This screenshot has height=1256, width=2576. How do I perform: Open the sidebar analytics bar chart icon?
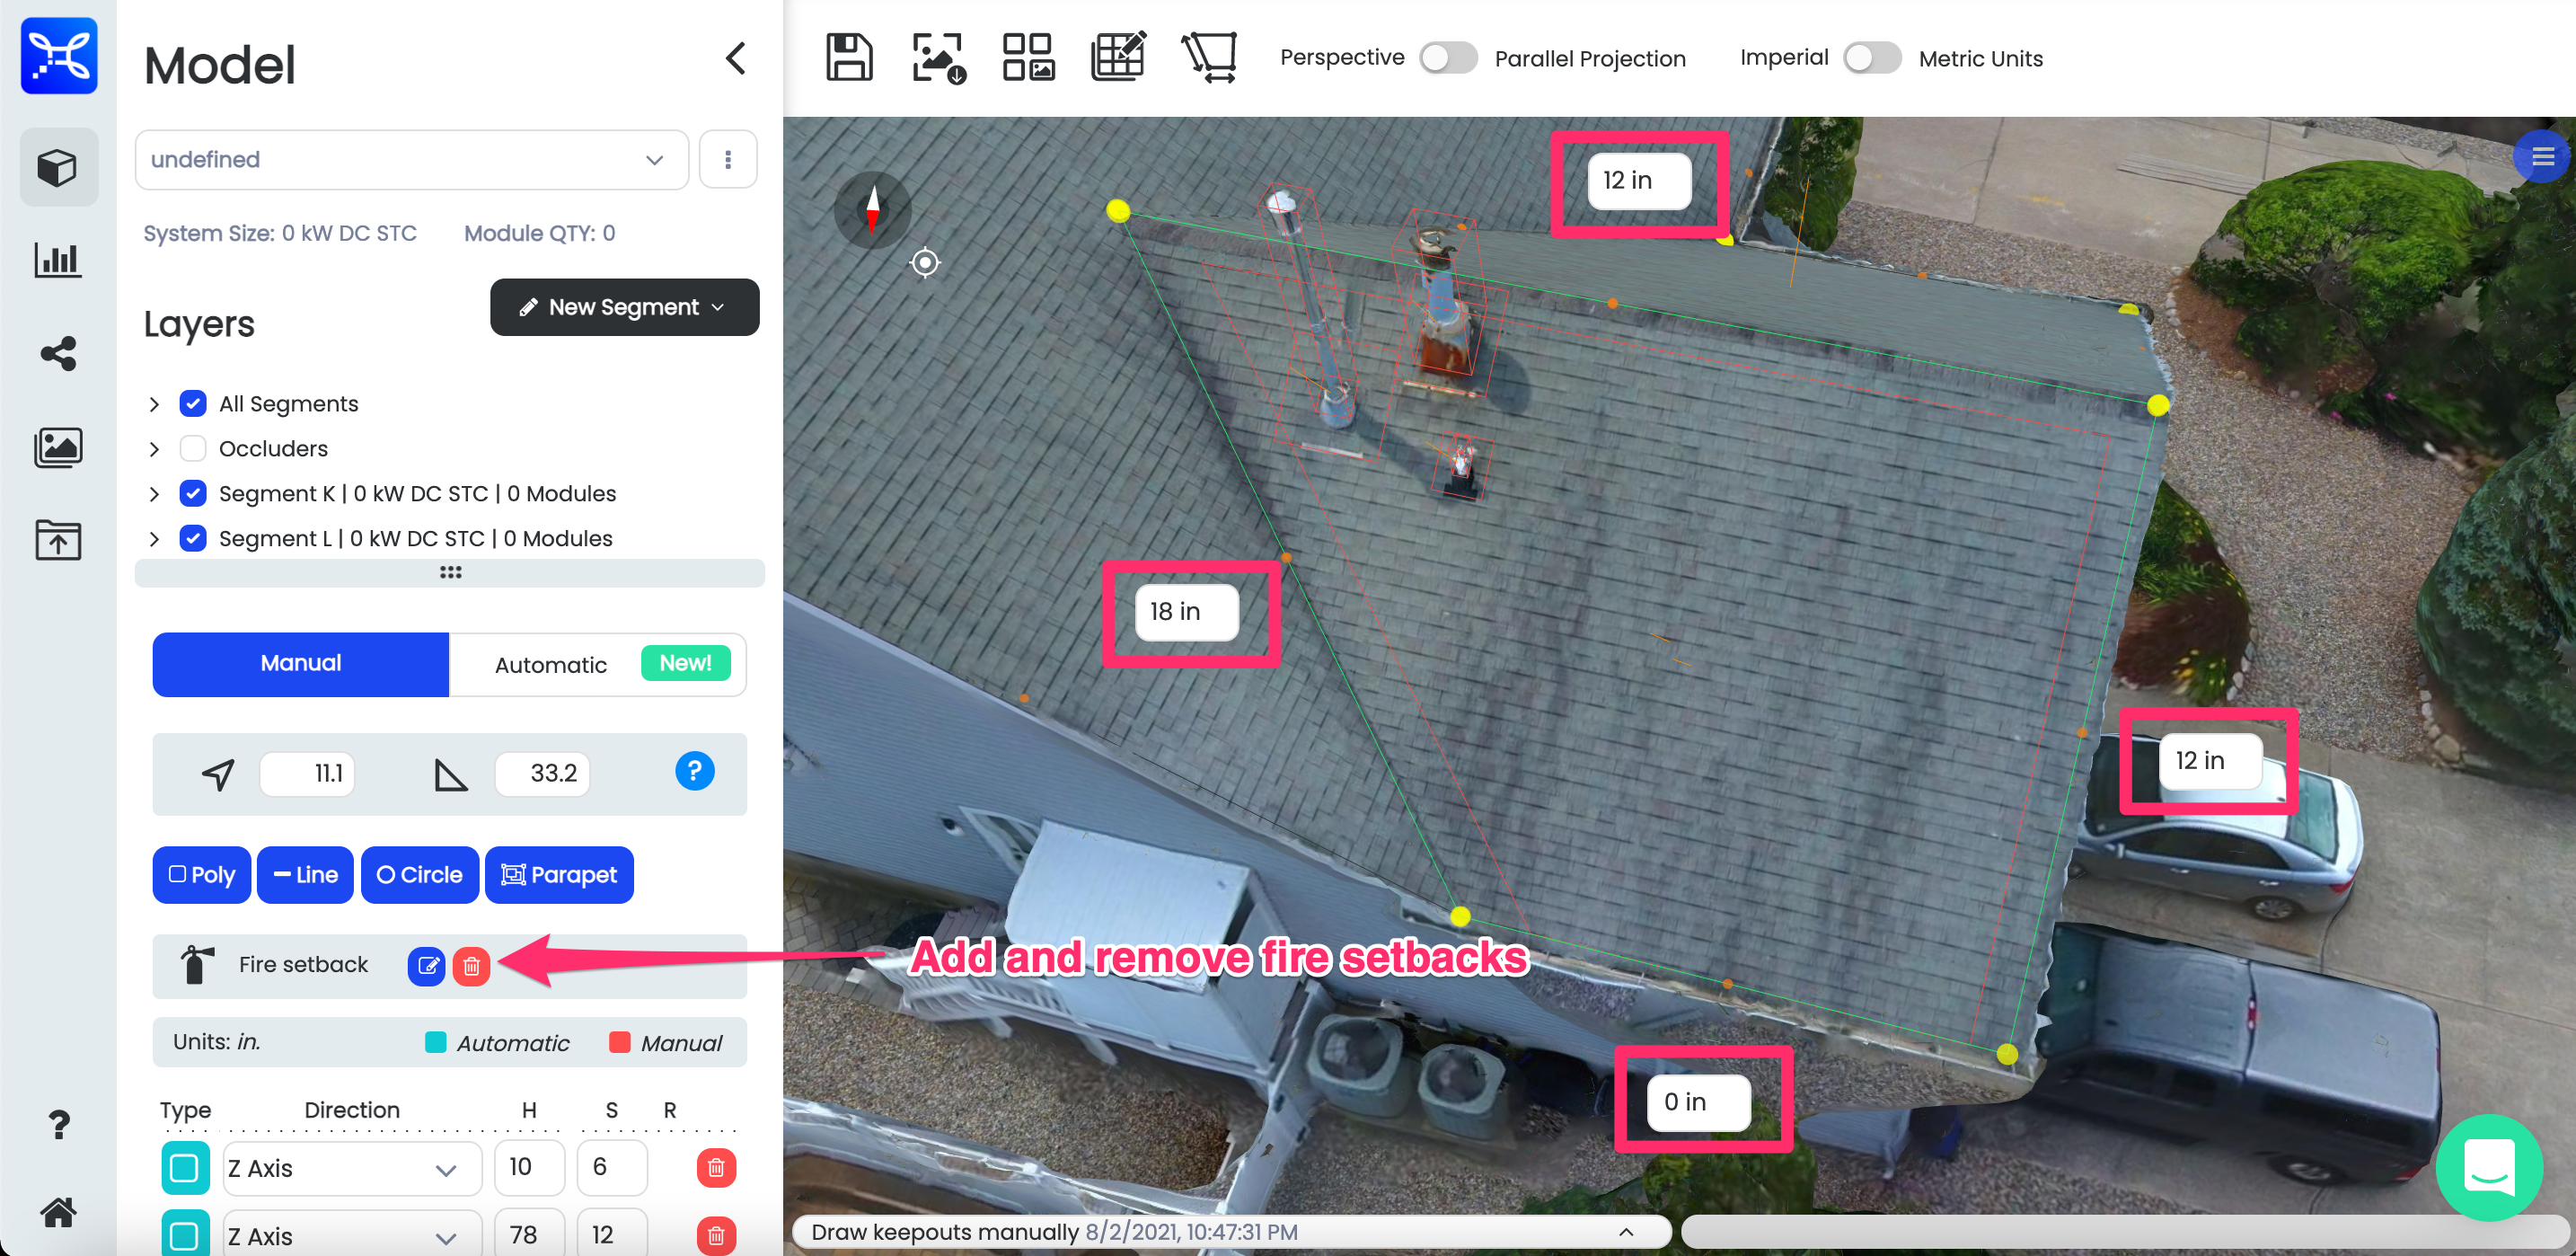point(58,260)
